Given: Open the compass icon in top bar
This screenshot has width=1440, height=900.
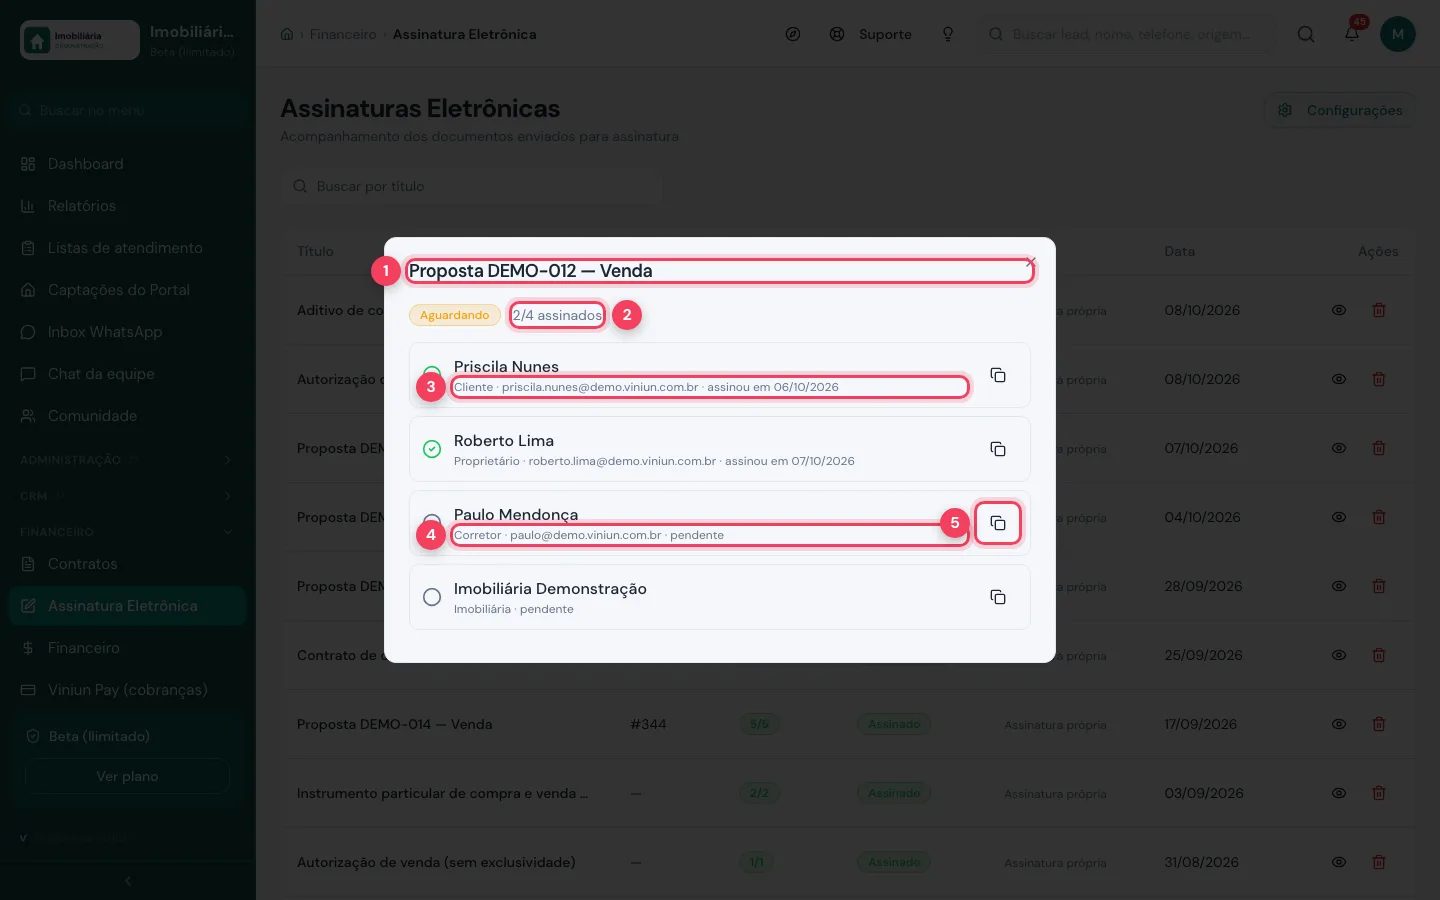Looking at the screenshot, I should 793,34.
